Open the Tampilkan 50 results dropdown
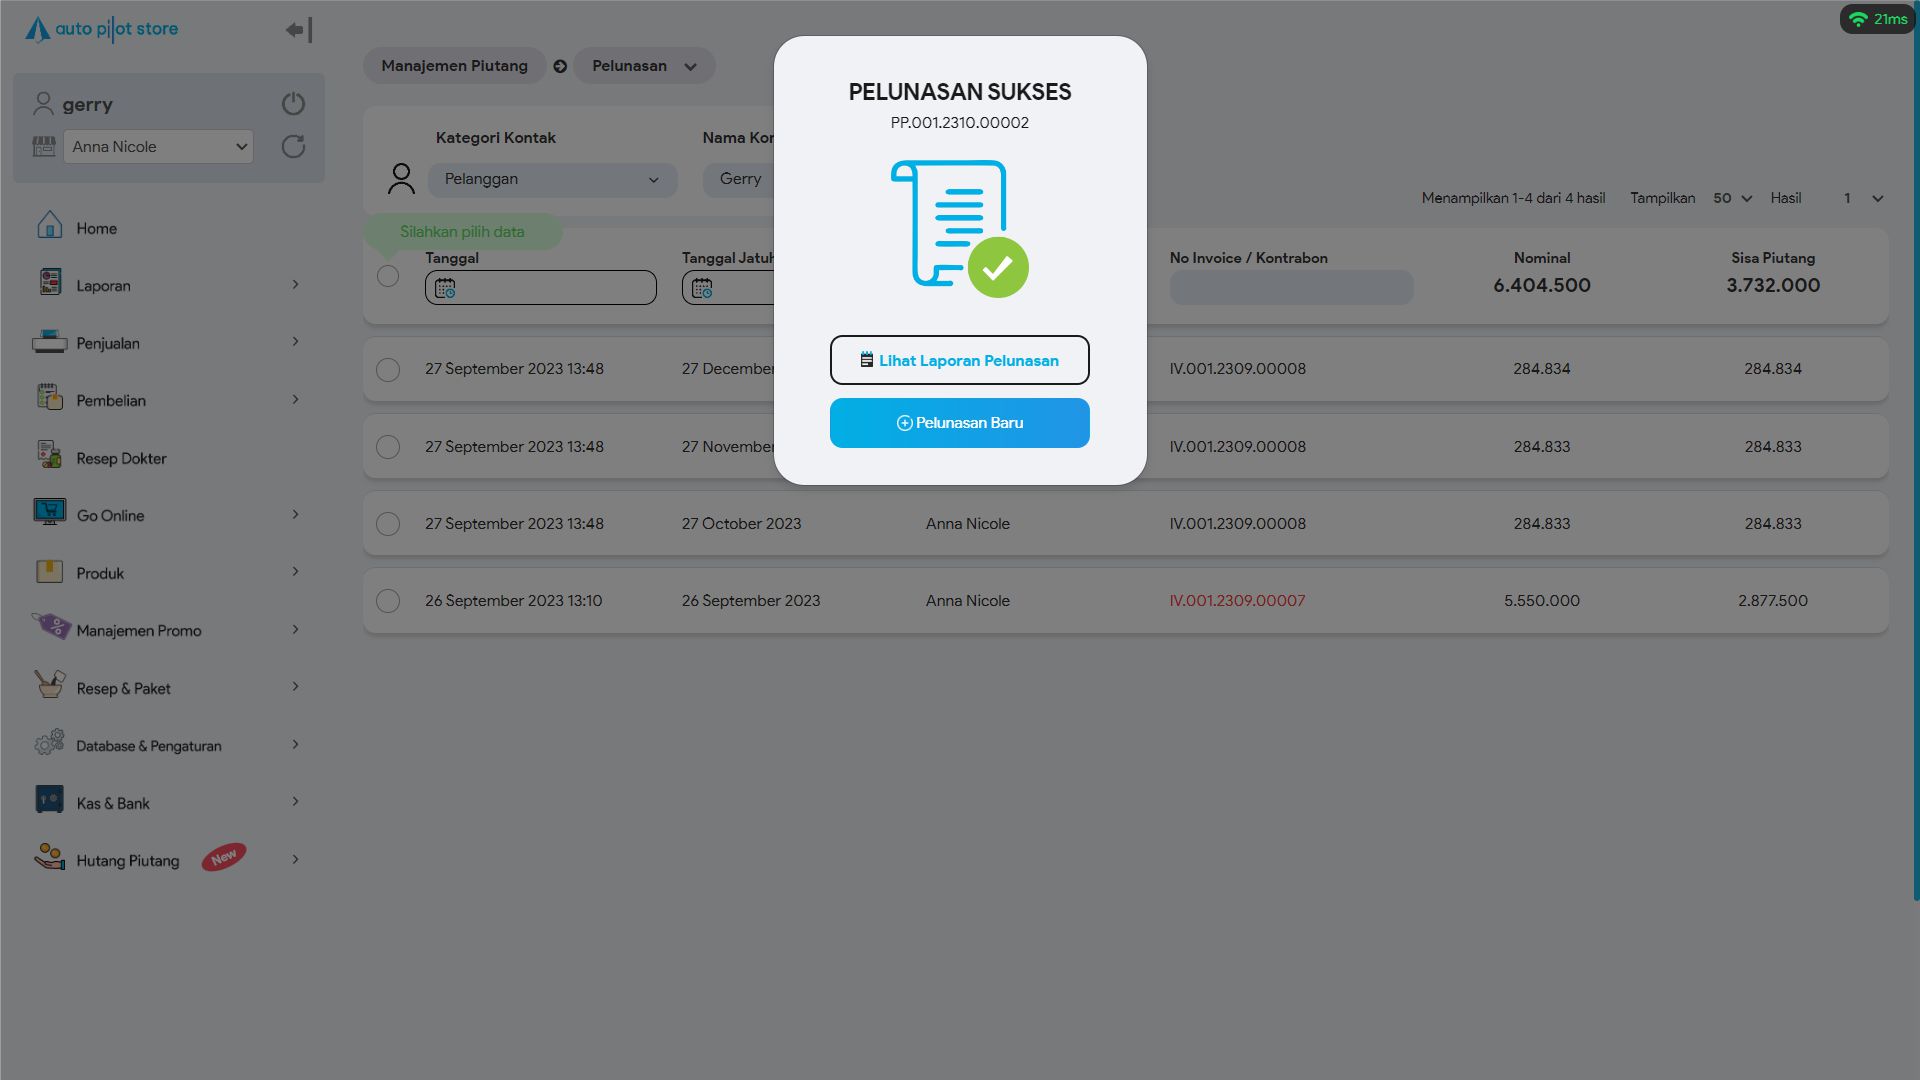Screen dimensions: 1920x1080 click(1732, 198)
